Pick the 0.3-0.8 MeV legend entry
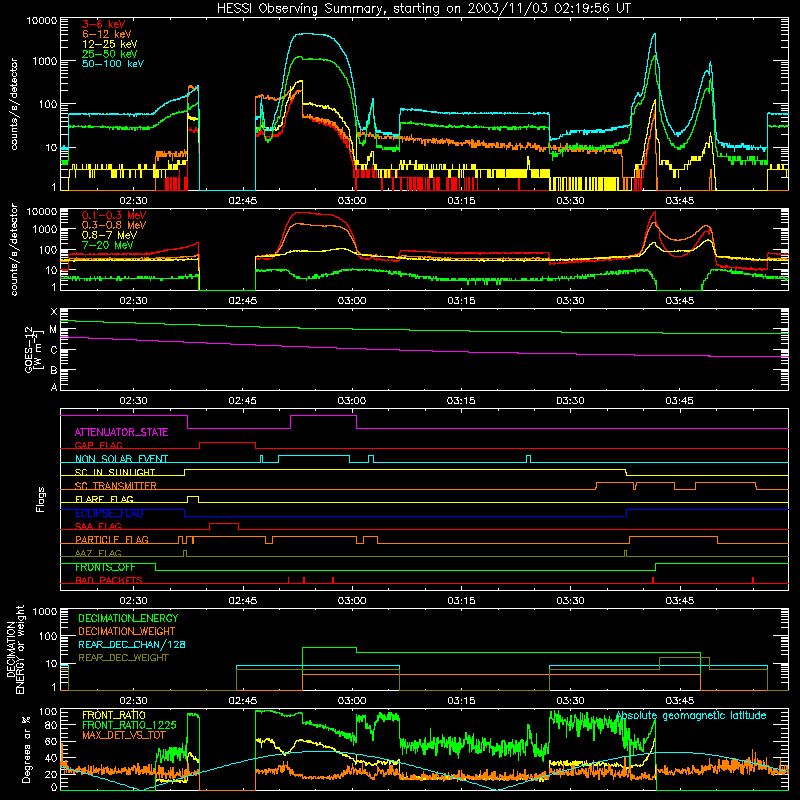Image resolution: width=800 pixels, height=800 pixels. pyautogui.click(x=114, y=225)
